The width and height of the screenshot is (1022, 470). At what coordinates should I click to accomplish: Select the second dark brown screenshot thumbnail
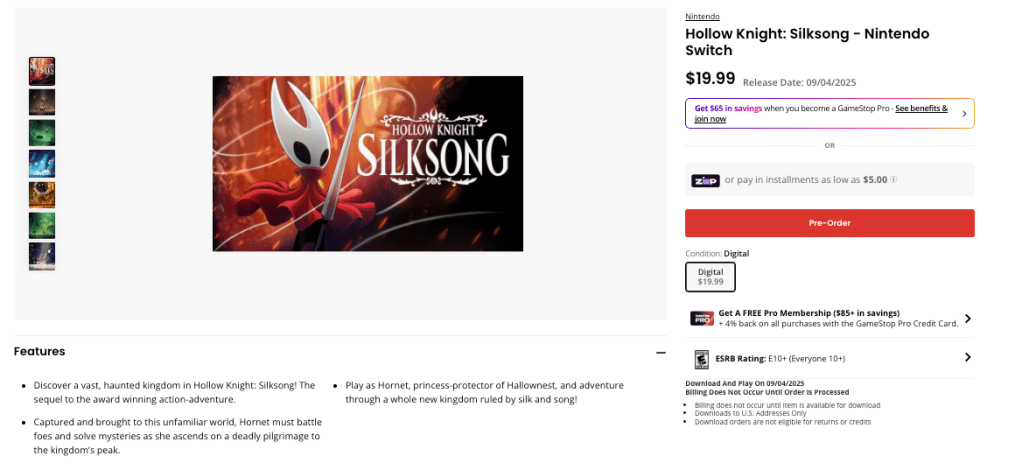click(42, 102)
